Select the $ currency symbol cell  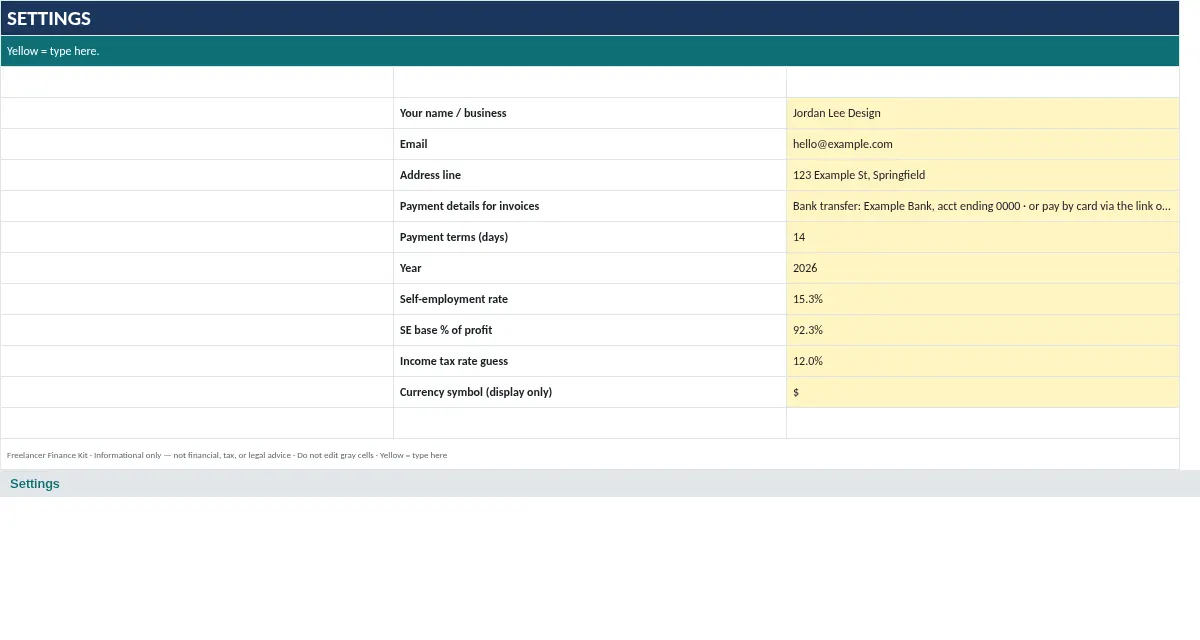(983, 392)
